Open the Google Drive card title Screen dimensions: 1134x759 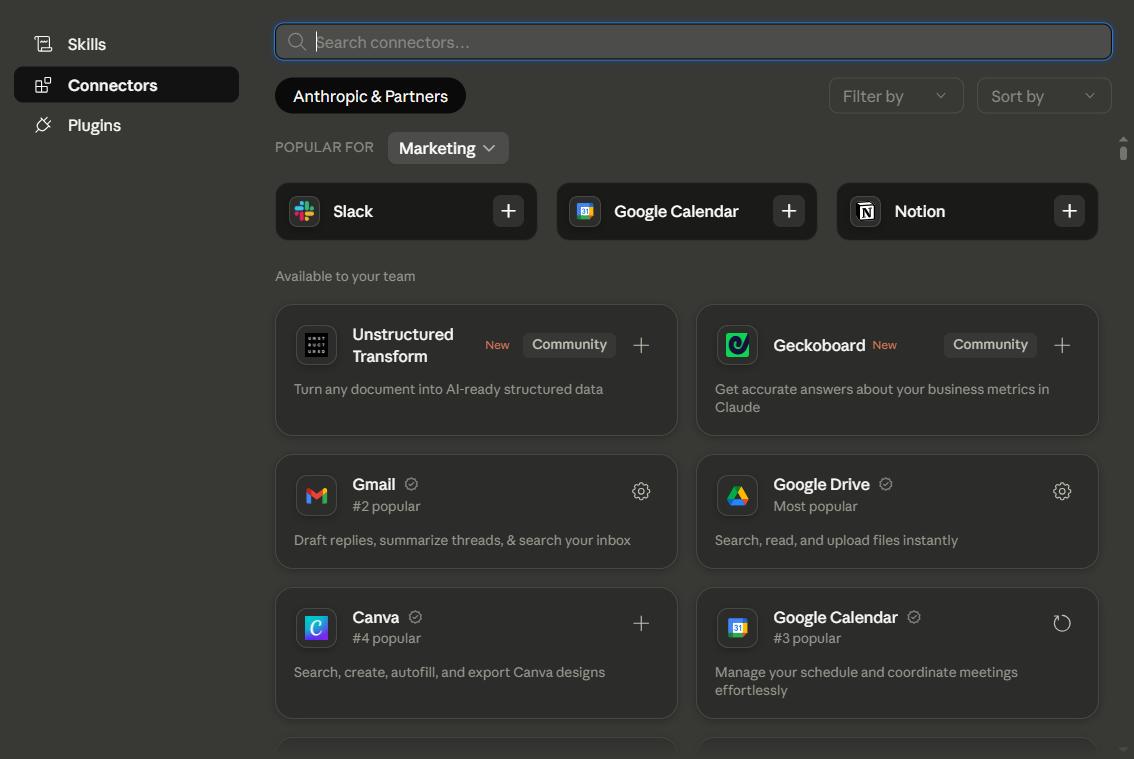point(821,484)
